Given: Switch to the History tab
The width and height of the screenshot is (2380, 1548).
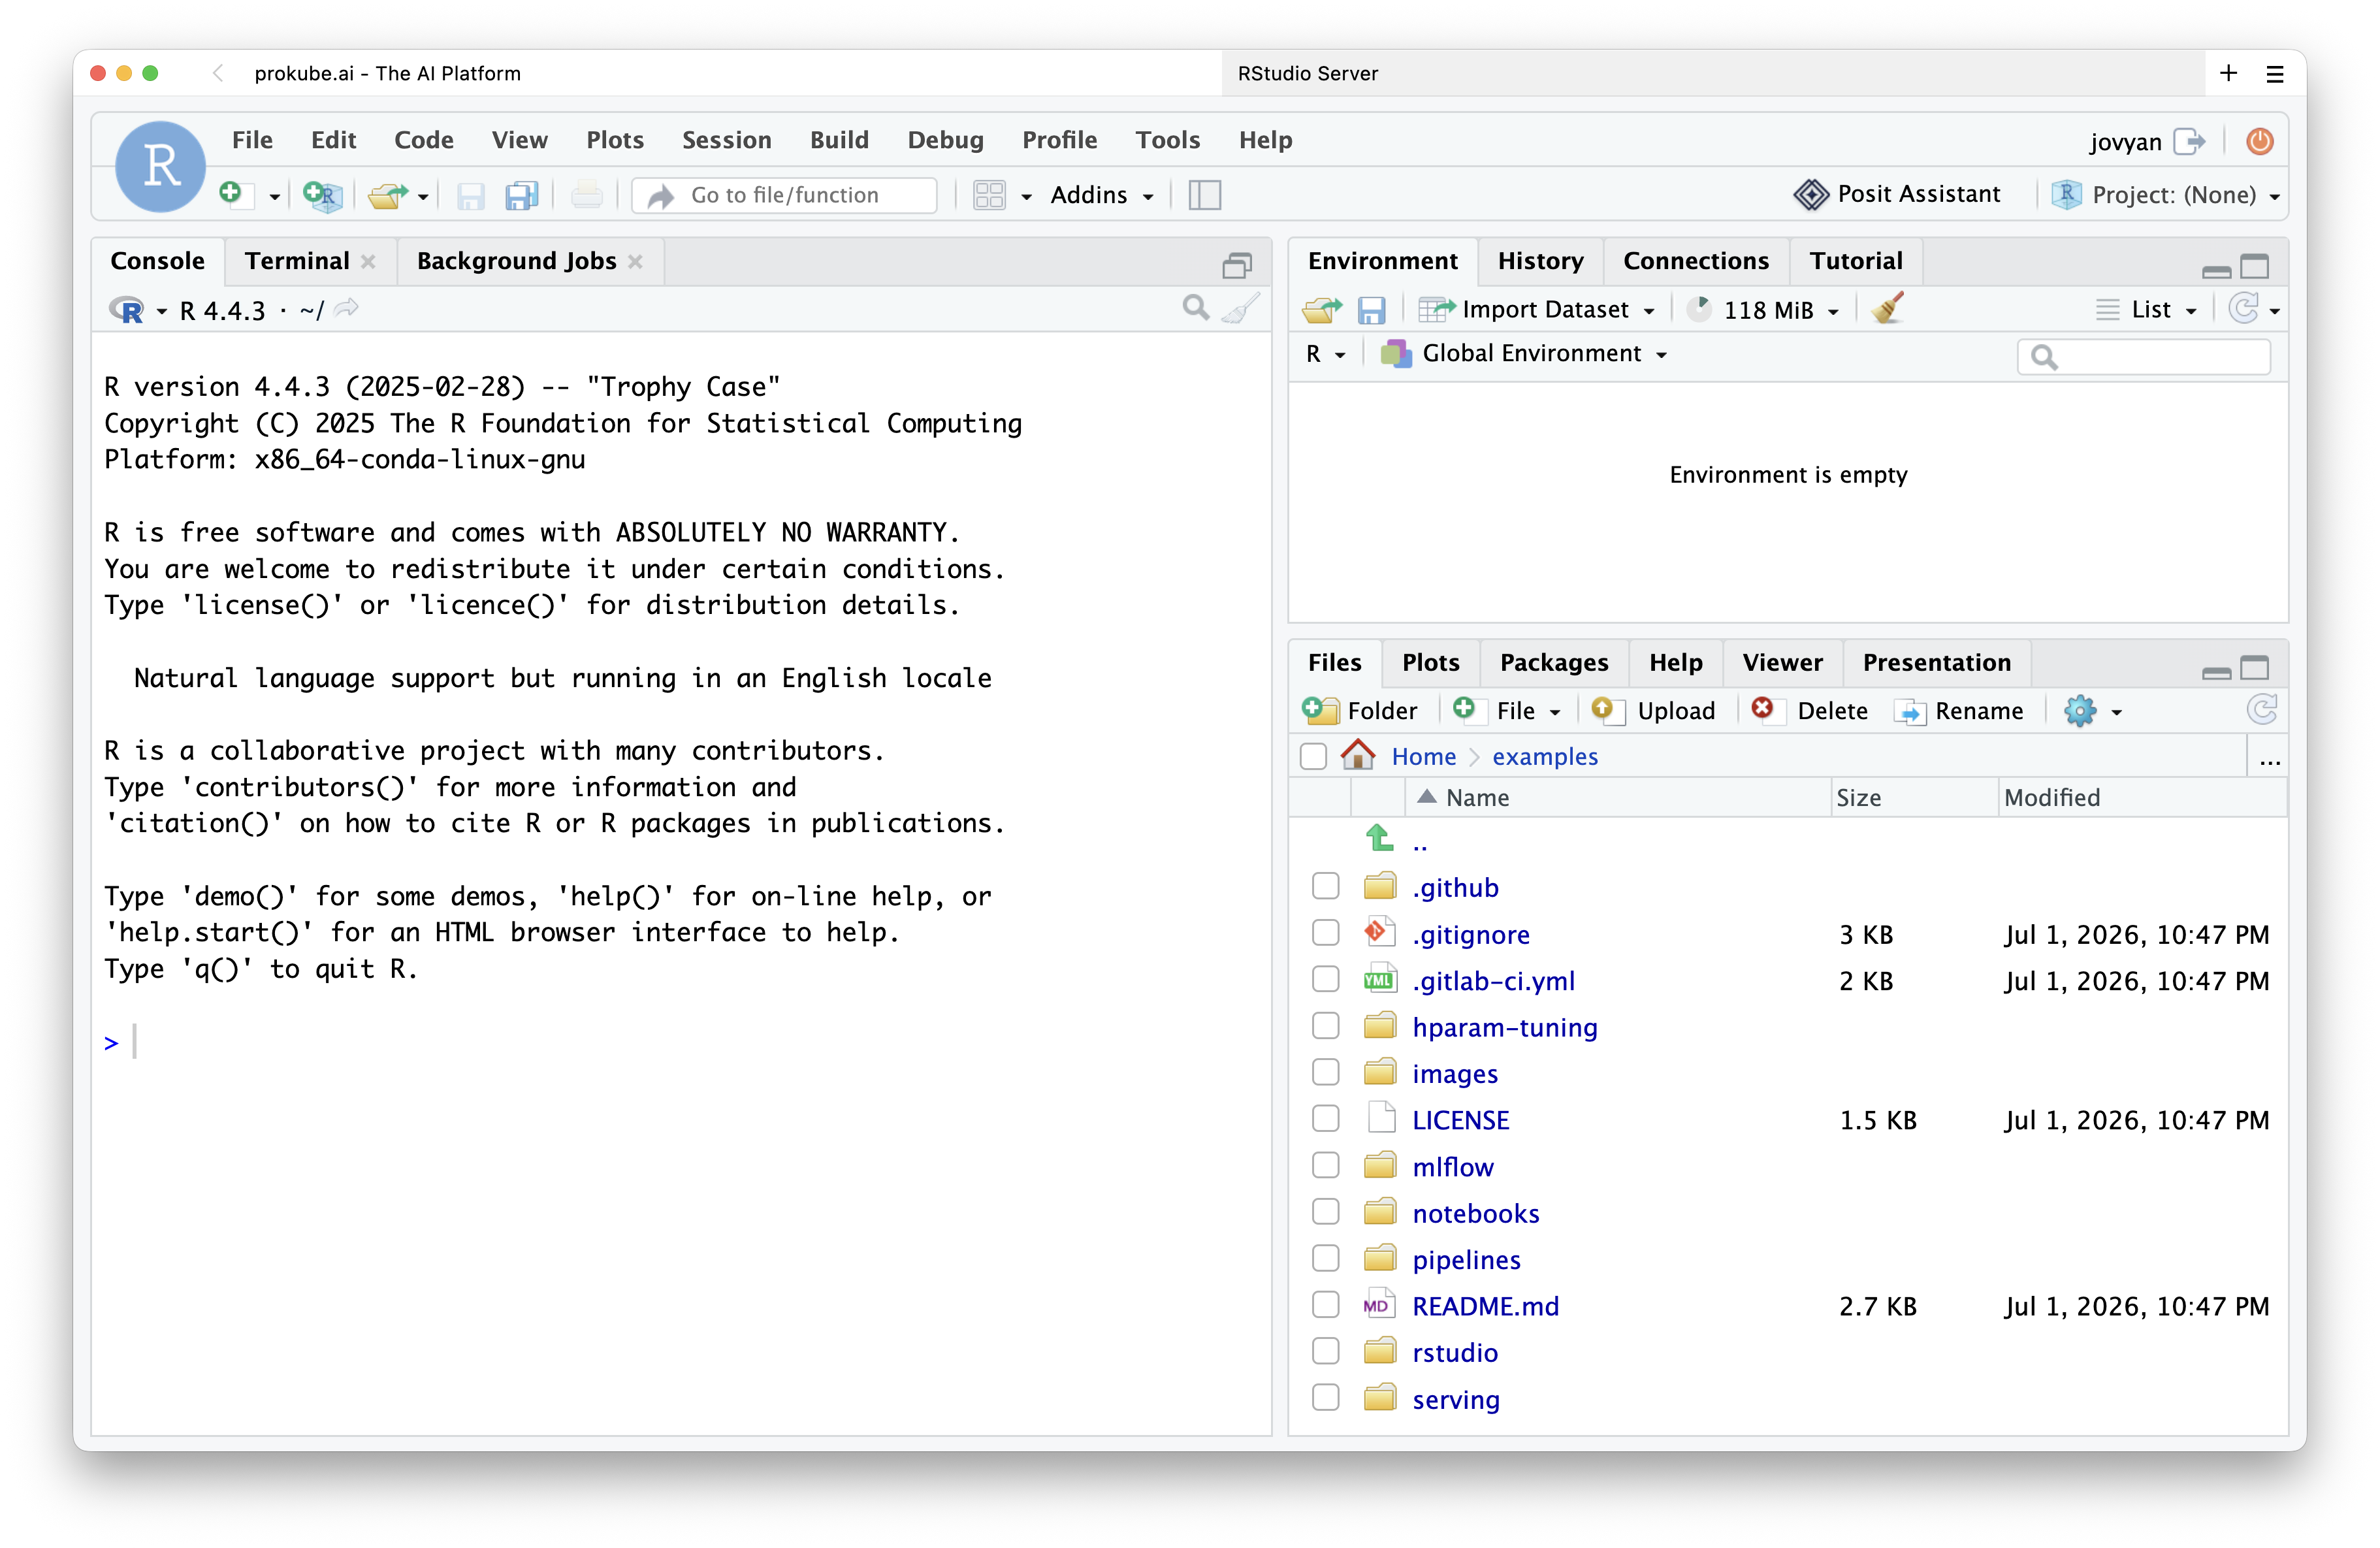Looking at the screenshot, I should 1540,261.
